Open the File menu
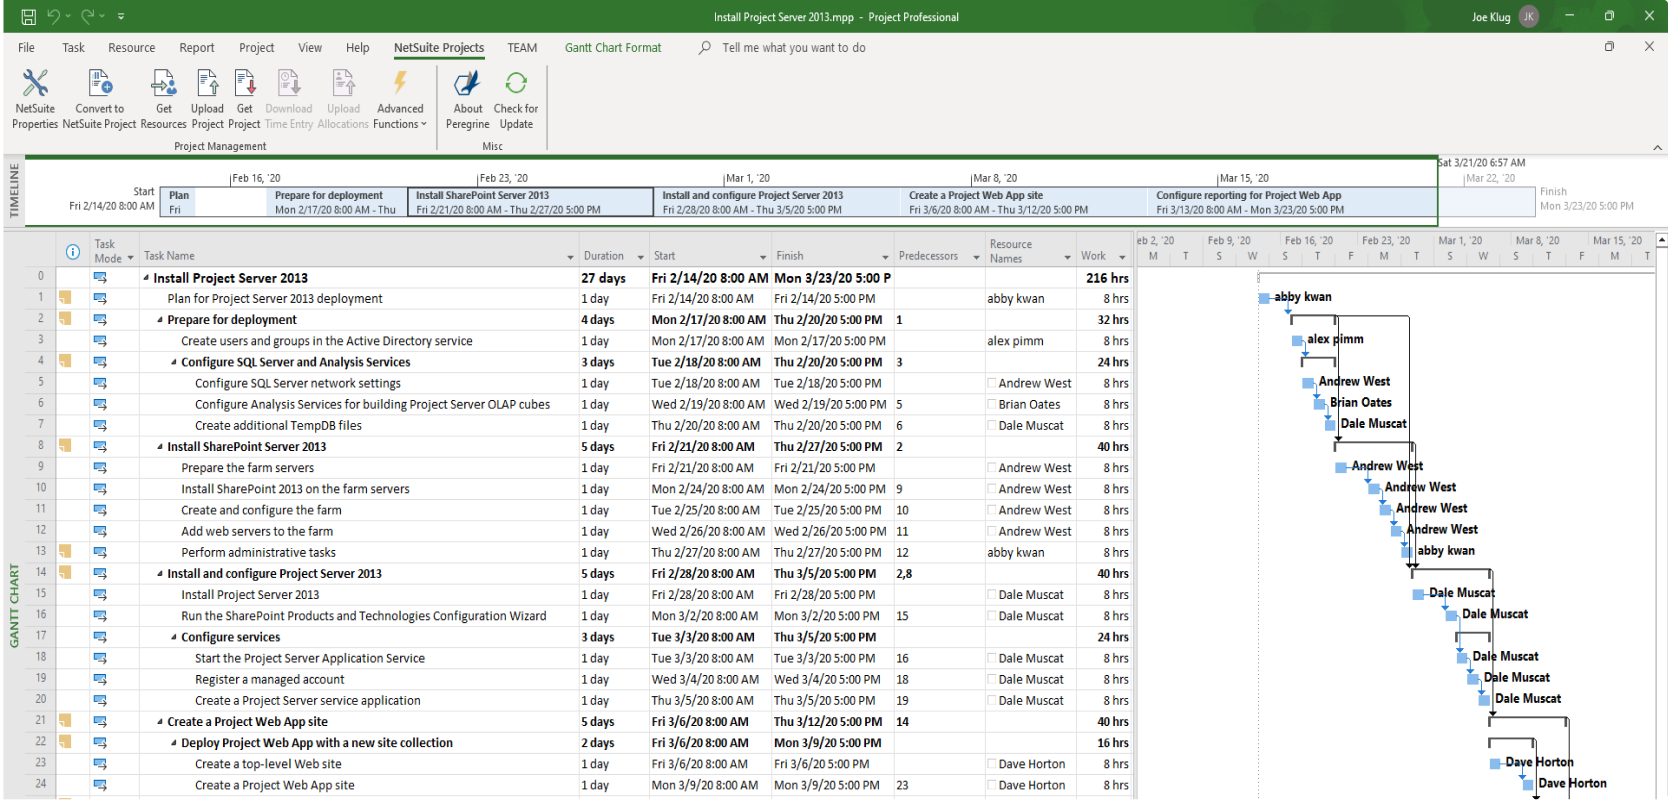1668x800 pixels. point(26,47)
